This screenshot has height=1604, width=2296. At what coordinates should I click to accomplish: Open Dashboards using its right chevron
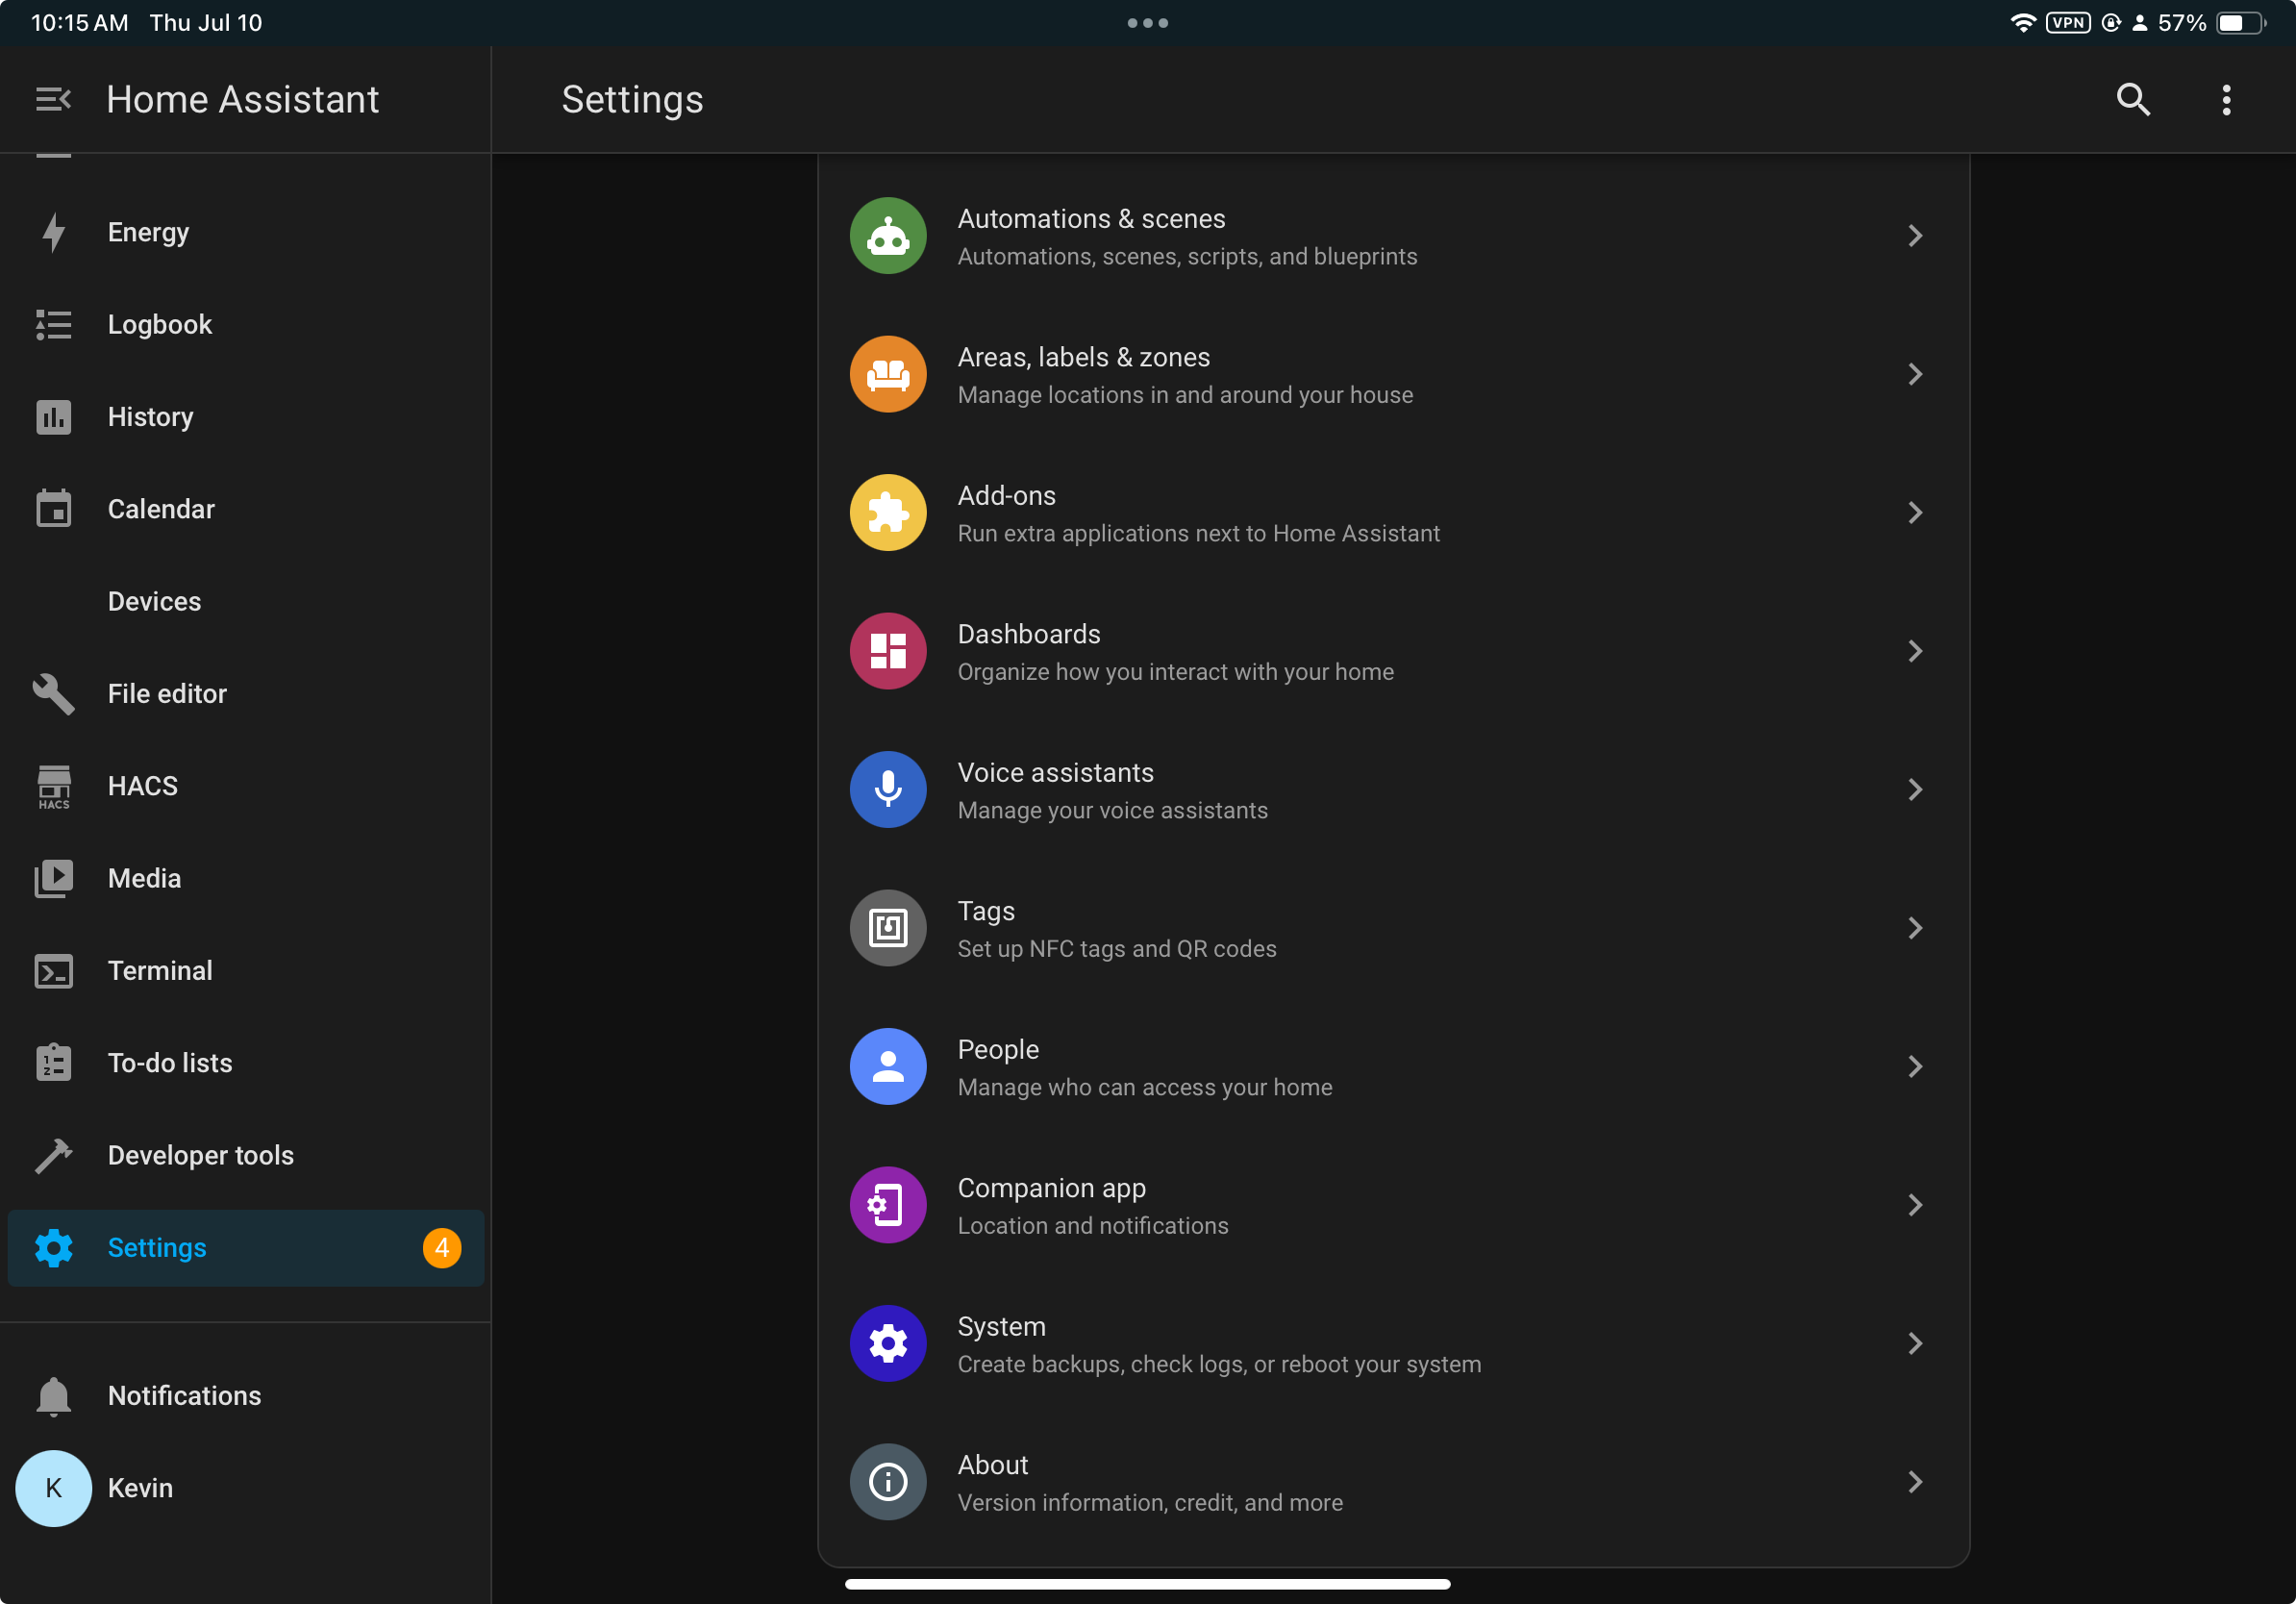tap(1915, 651)
